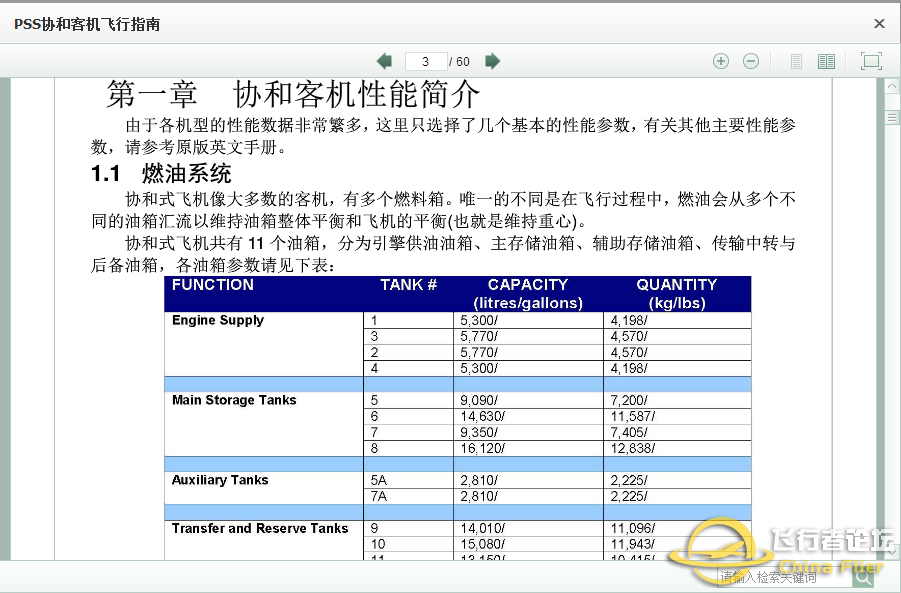
Task: Click the page number field showing 3
Action: (426, 62)
